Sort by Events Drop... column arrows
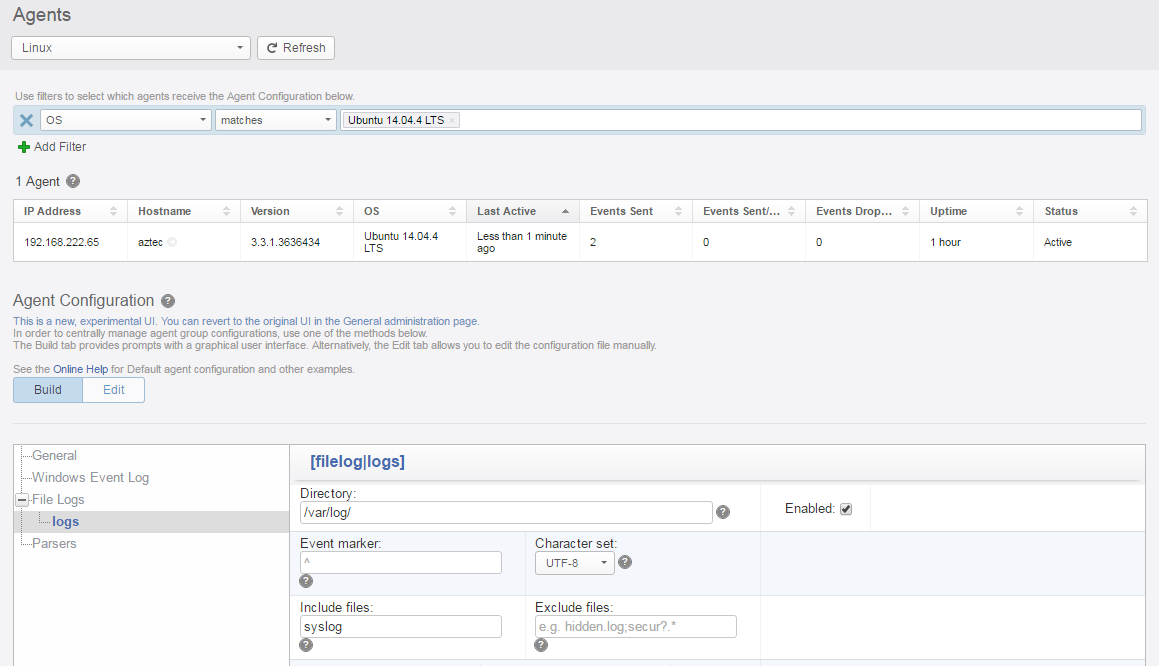The width and height of the screenshot is (1159, 666). [905, 211]
